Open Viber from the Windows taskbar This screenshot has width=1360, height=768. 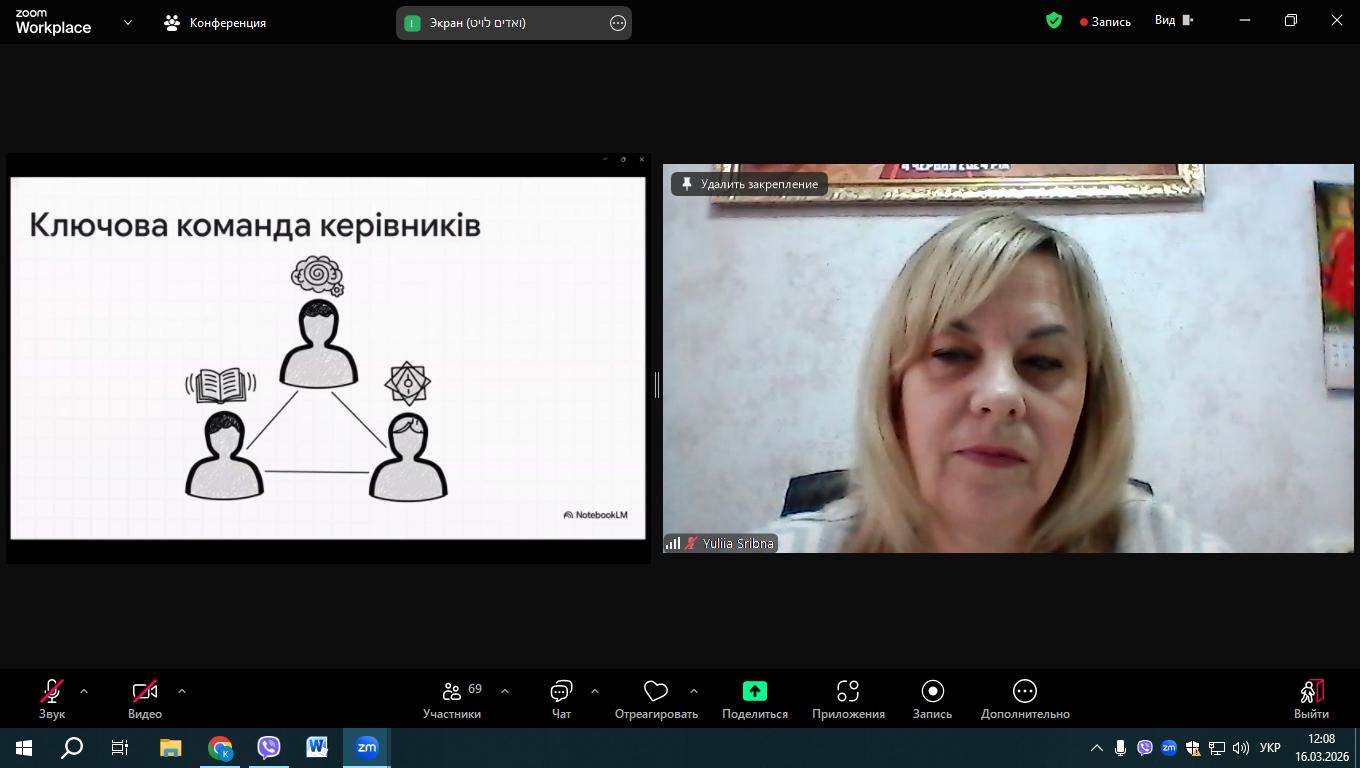[x=268, y=747]
